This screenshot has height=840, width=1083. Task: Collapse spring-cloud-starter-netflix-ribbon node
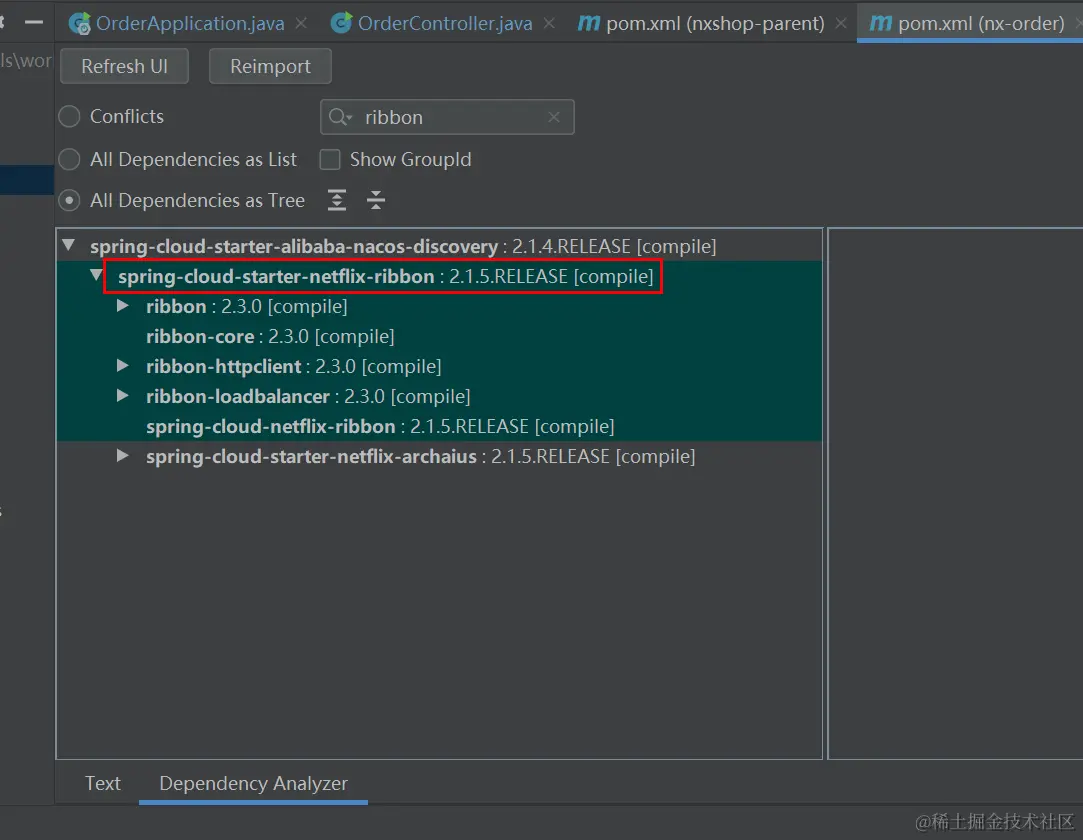tap(96, 276)
